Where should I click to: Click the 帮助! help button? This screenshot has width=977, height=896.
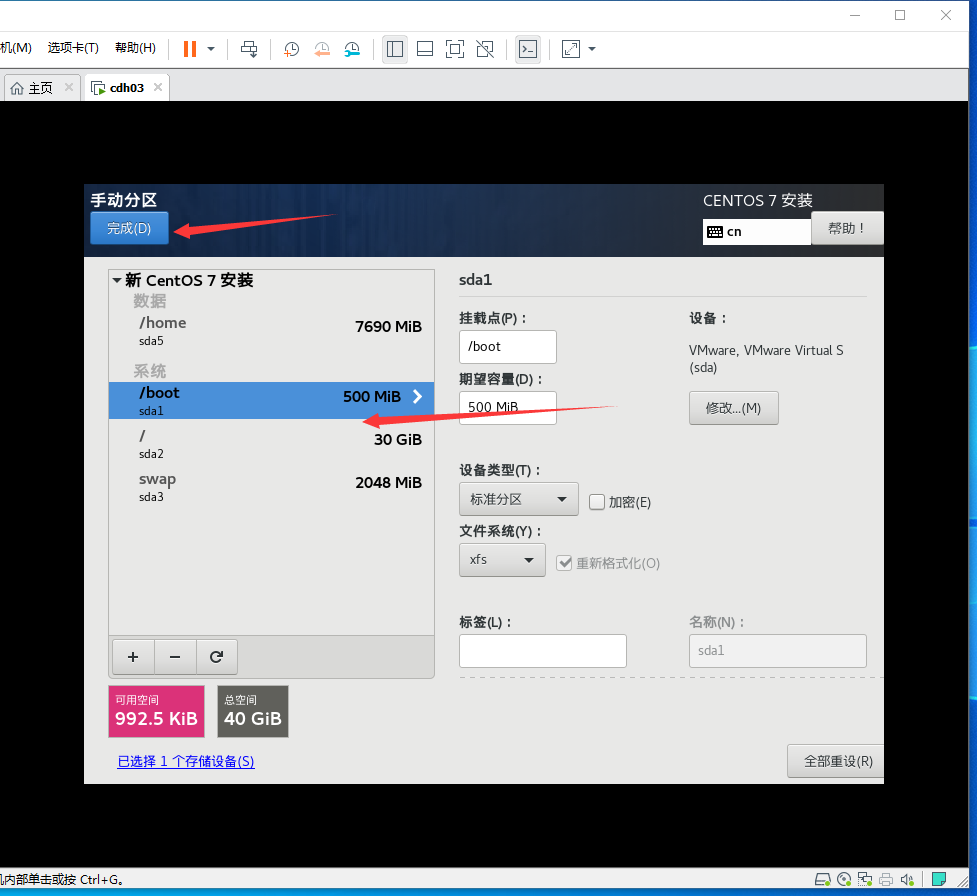click(847, 228)
